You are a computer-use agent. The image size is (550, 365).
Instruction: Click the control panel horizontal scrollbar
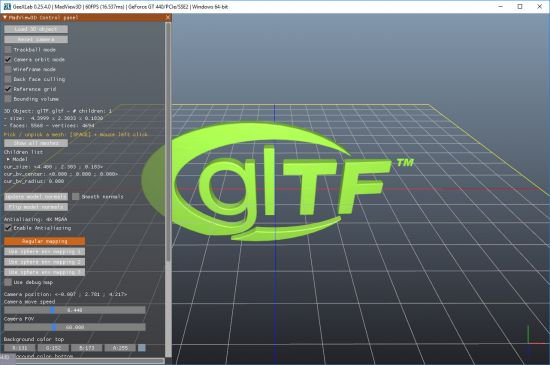[x=84, y=360]
